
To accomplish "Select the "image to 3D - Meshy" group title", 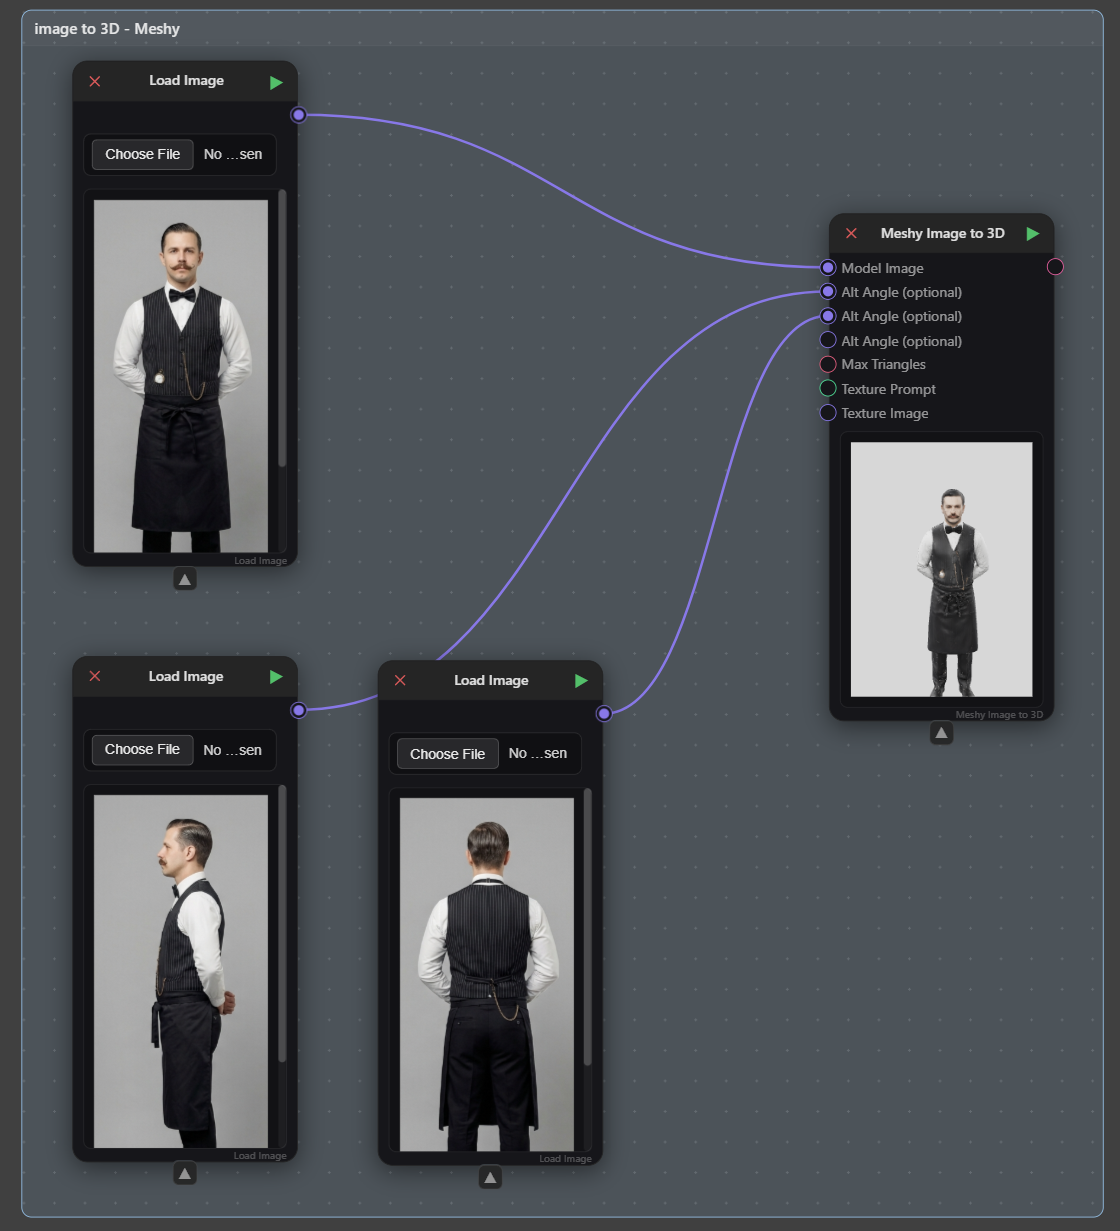I will click(x=107, y=29).
